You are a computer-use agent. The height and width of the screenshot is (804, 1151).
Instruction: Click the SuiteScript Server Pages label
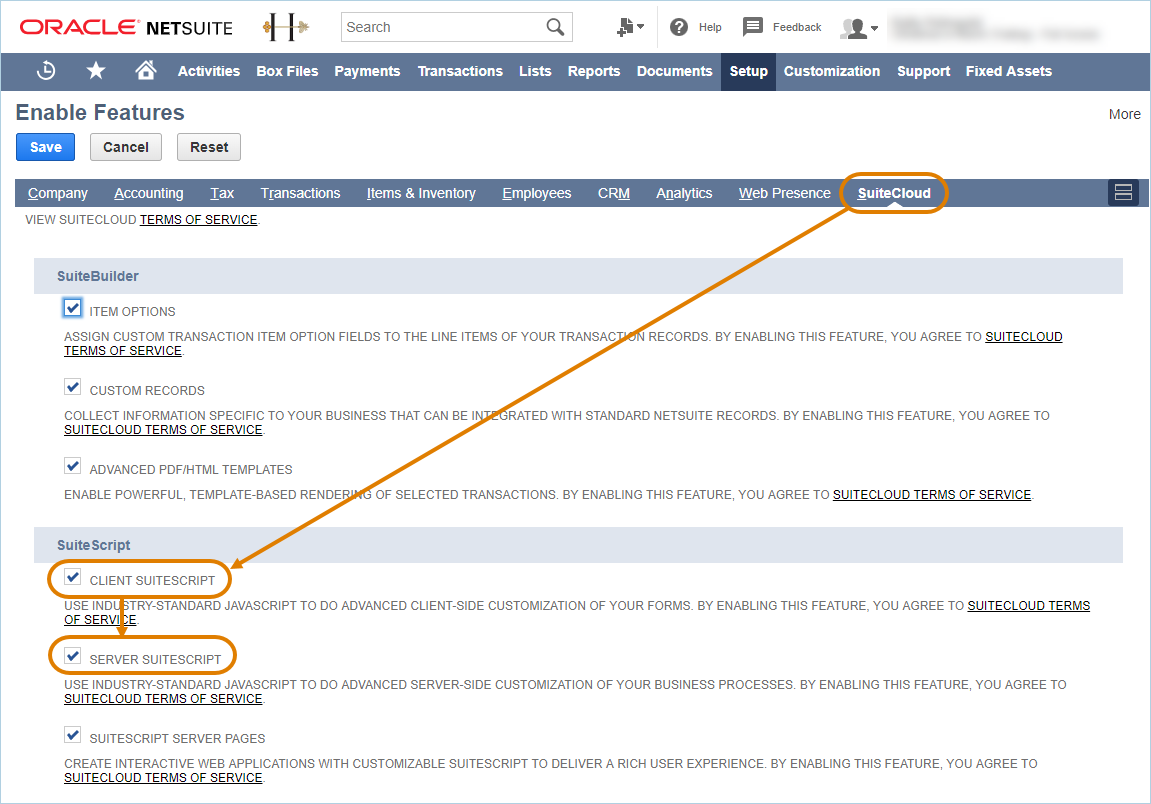pos(177,739)
